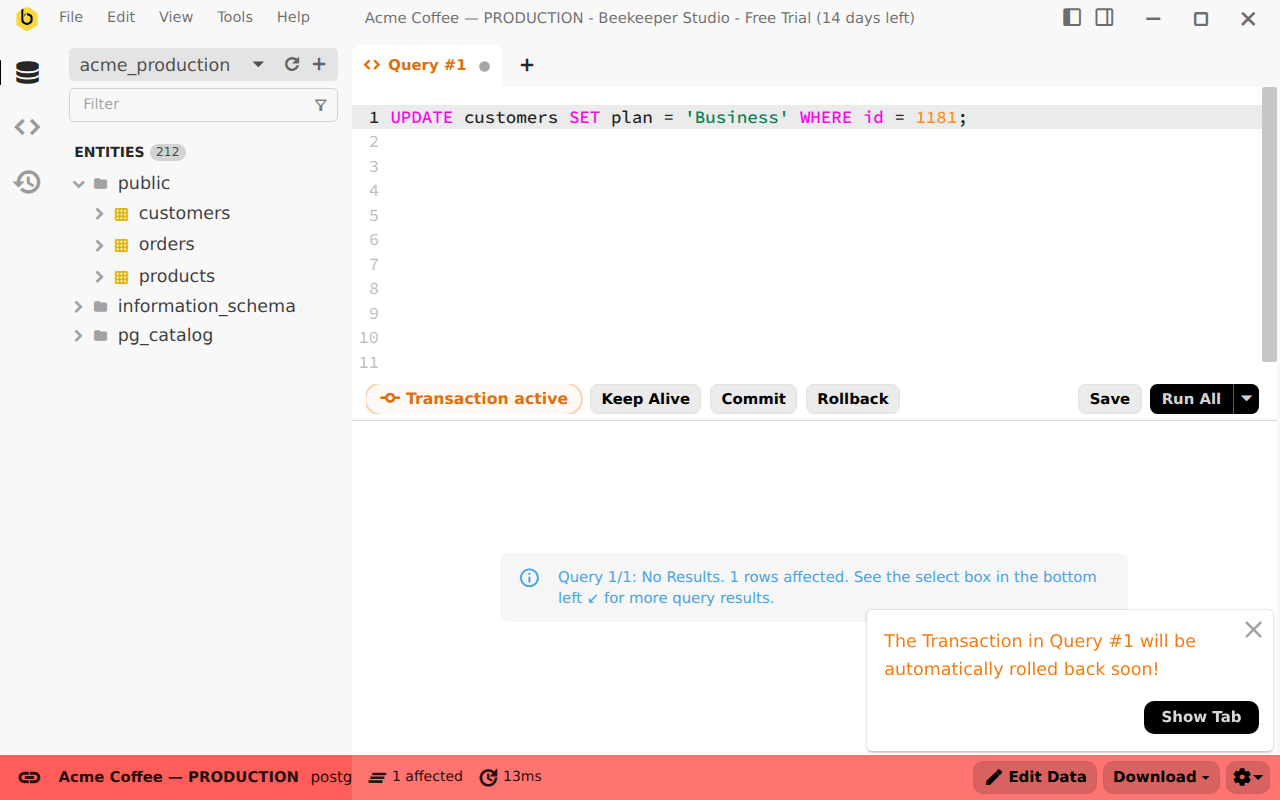
Task: Click the '13ms' duration text
Action: 522,777
